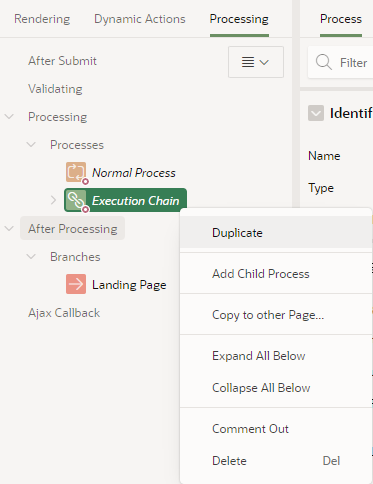Open the tree options hamburger menu

pyautogui.click(x=256, y=62)
